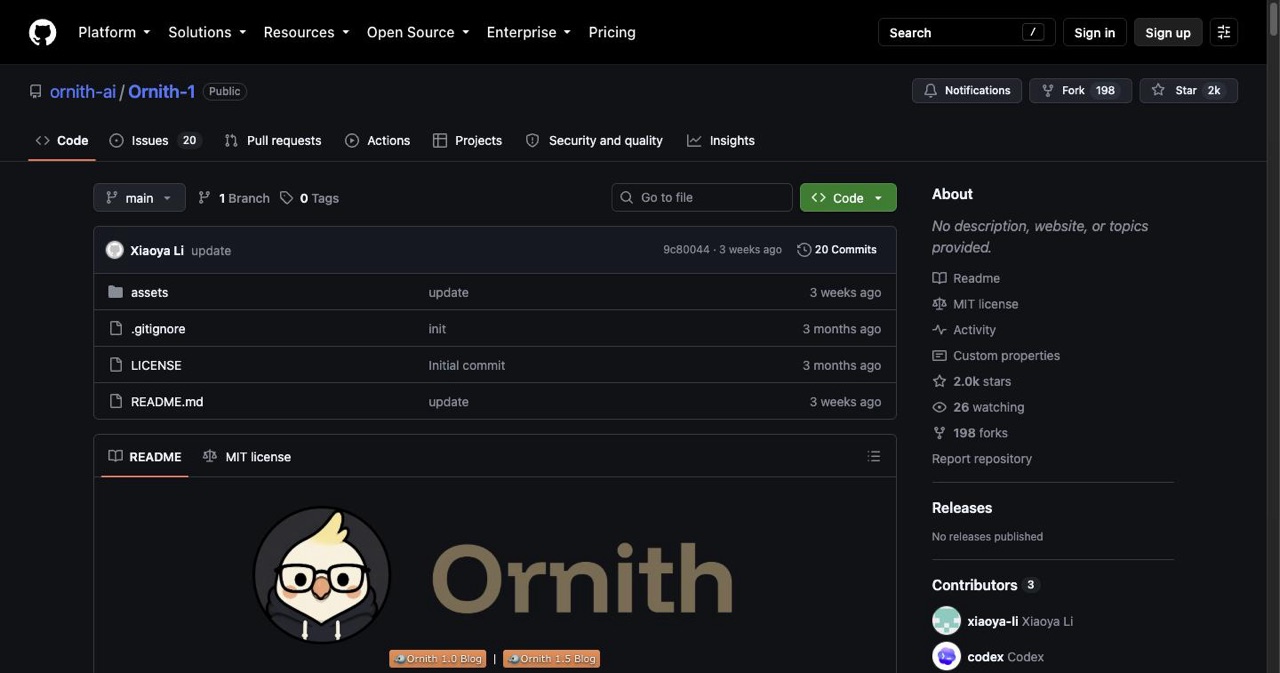Click the Notifications bell button
The width and height of the screenshot is (1280, 673).
[x=967, y=90]
